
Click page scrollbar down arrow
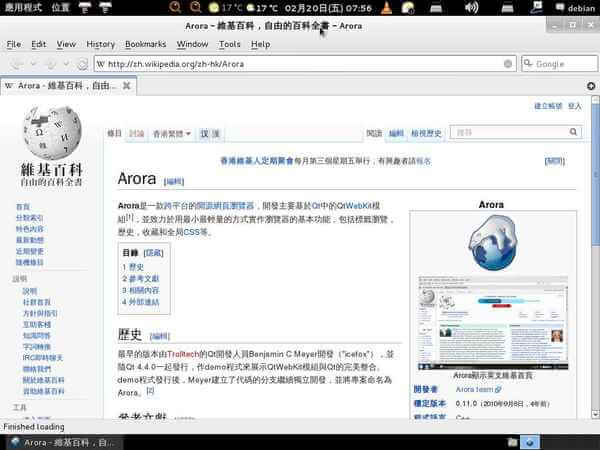coord(595,414)
